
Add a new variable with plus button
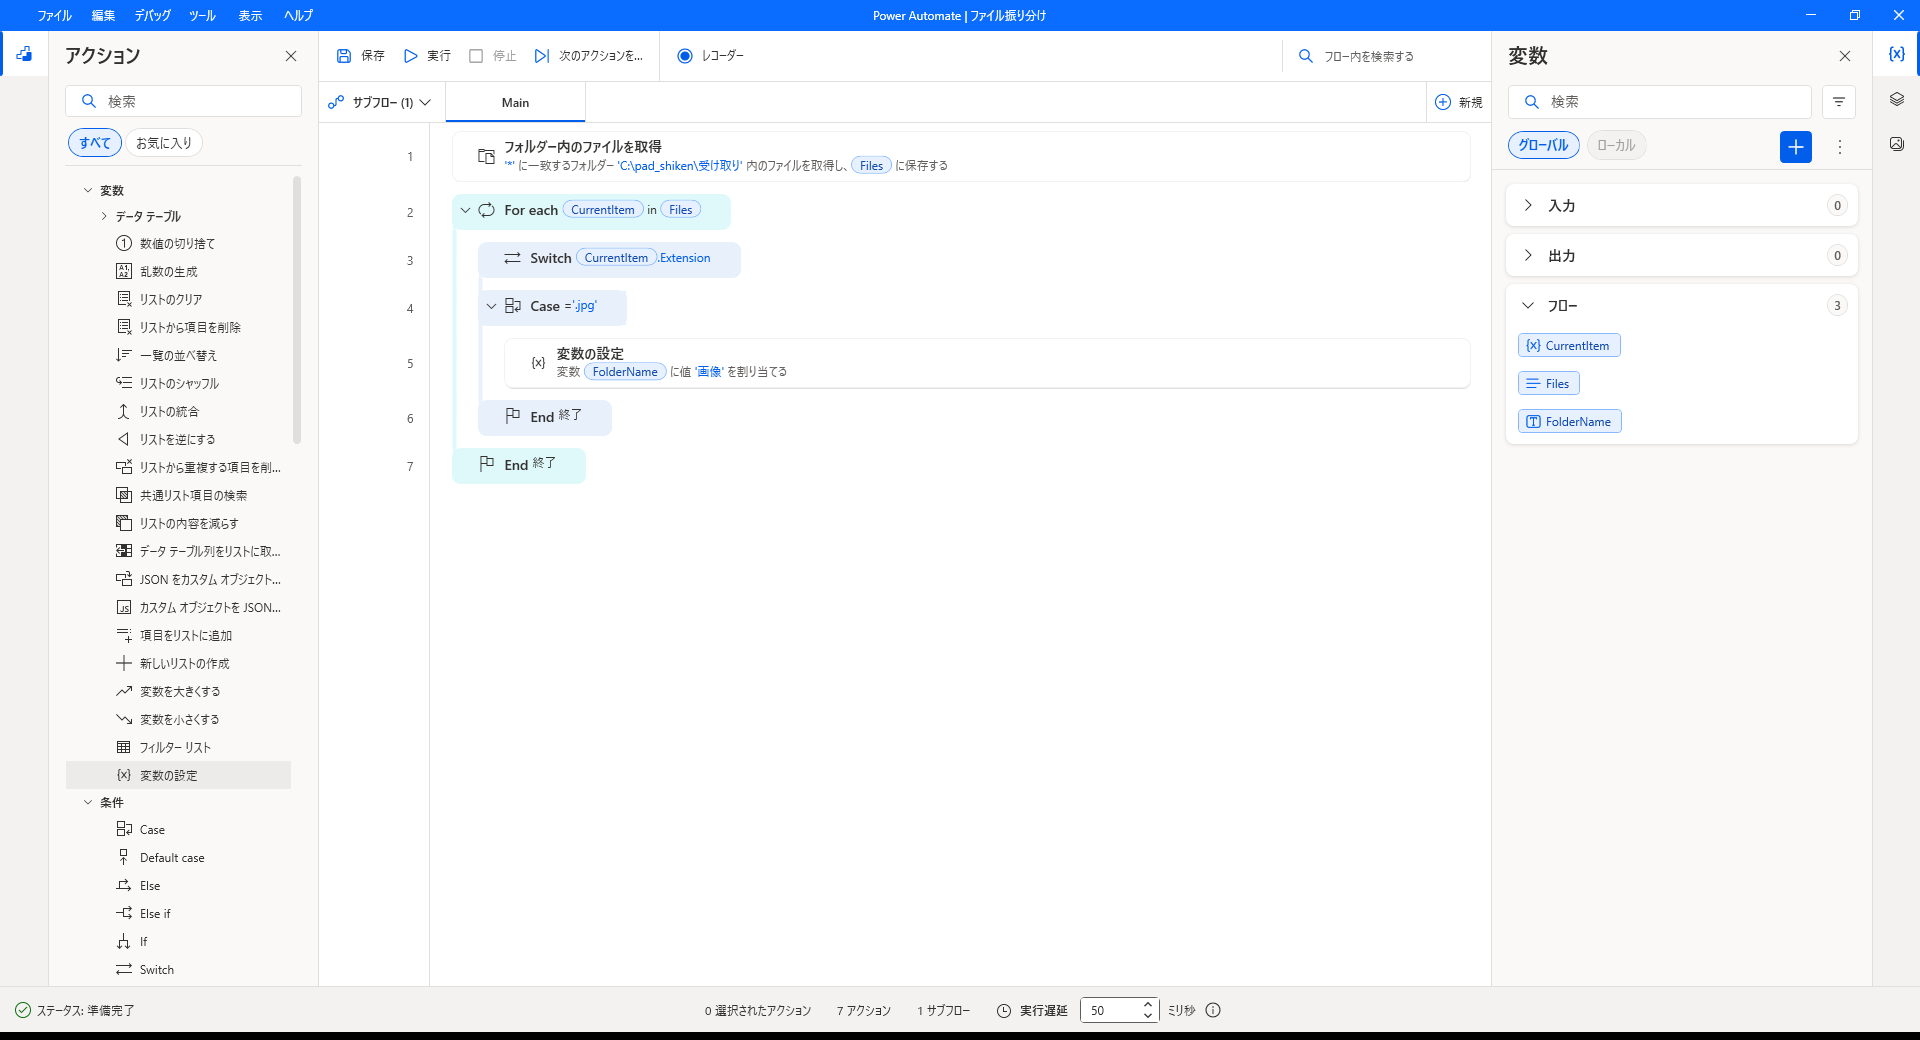point(1796,147)
